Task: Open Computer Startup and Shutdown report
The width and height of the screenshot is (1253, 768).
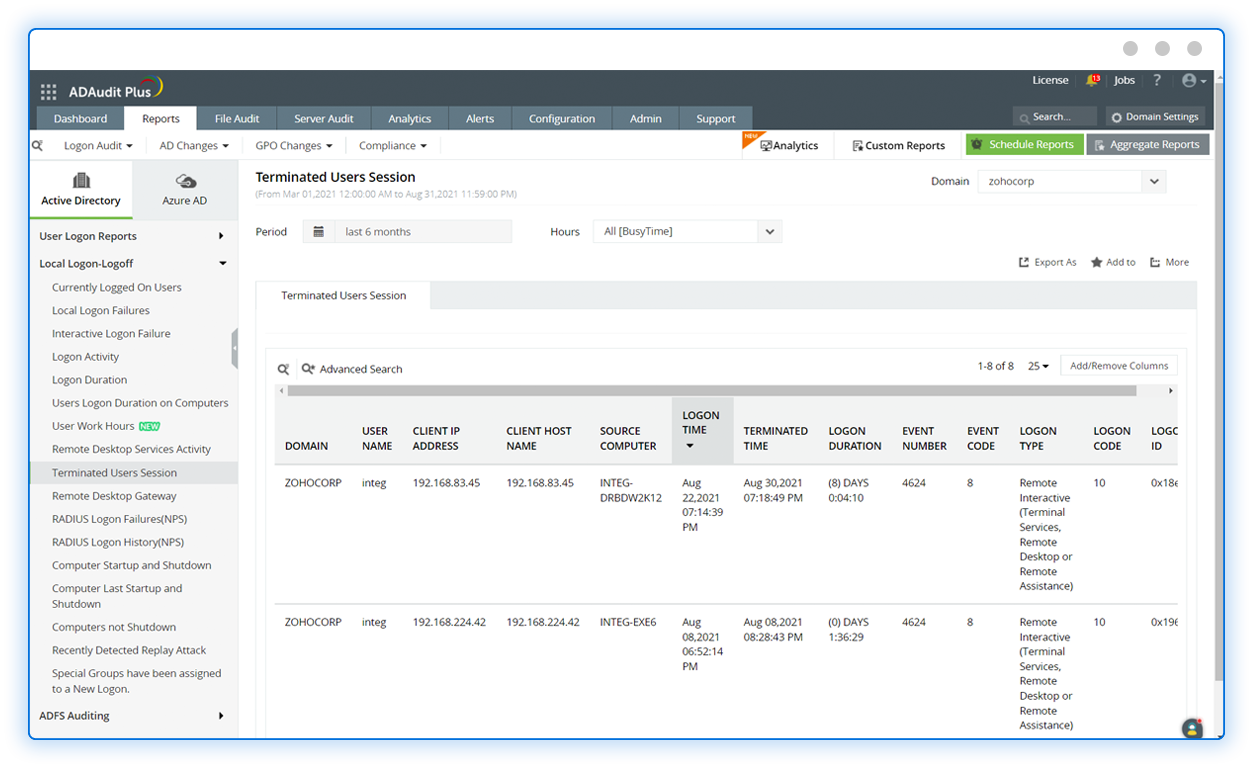Action: (x=132, y=565)
